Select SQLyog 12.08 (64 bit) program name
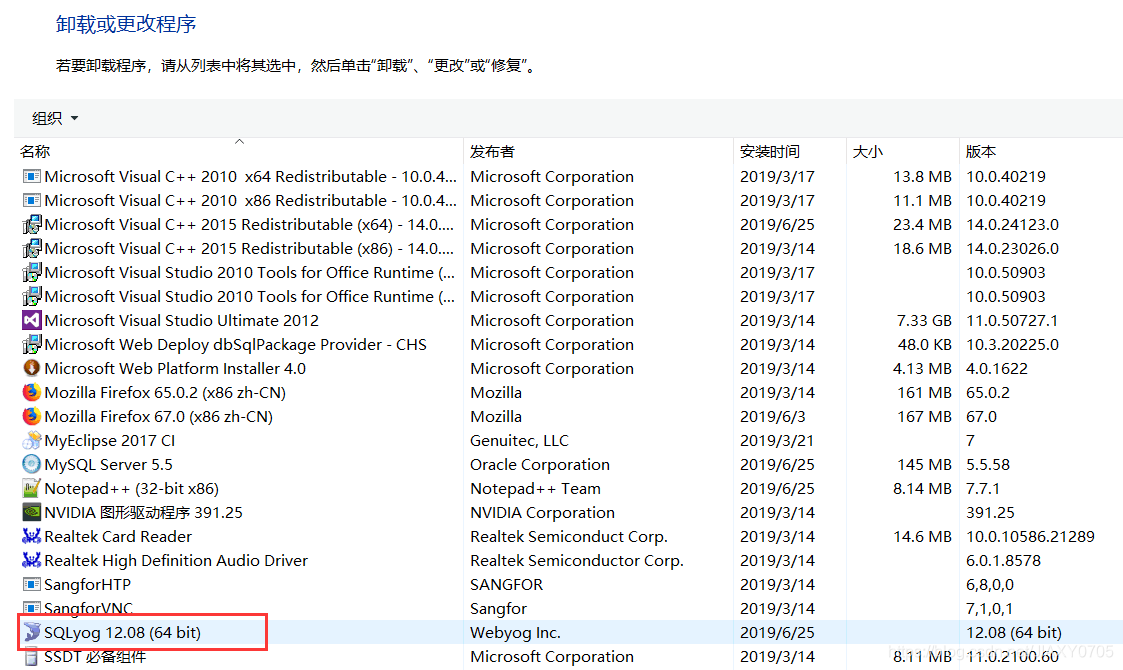1123x670 pixels. (x=122, y=633)
